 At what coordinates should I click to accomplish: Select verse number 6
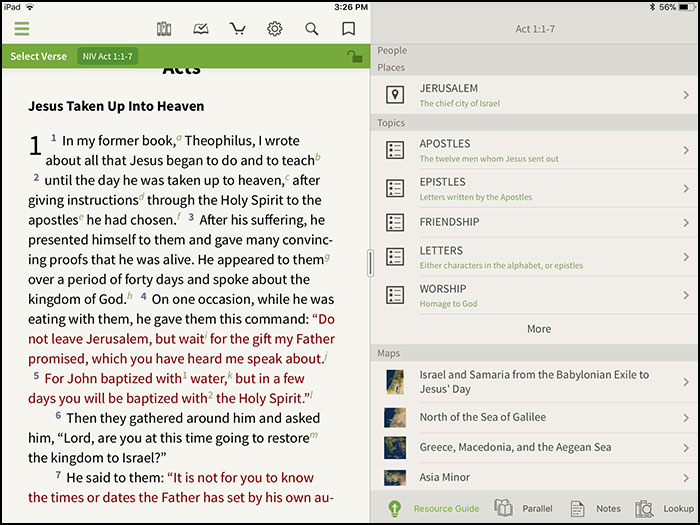[58, 416]
